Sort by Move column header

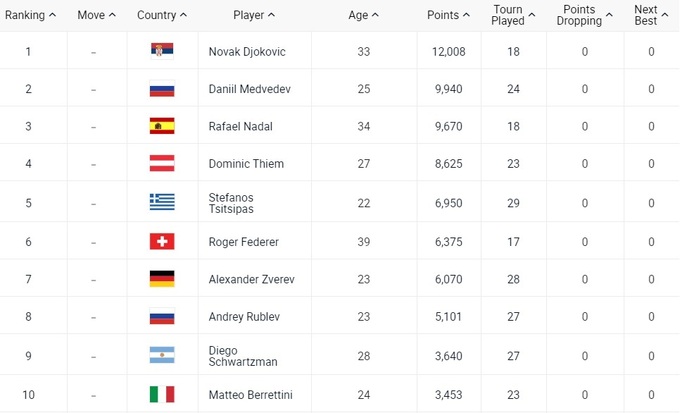(96, 16)
